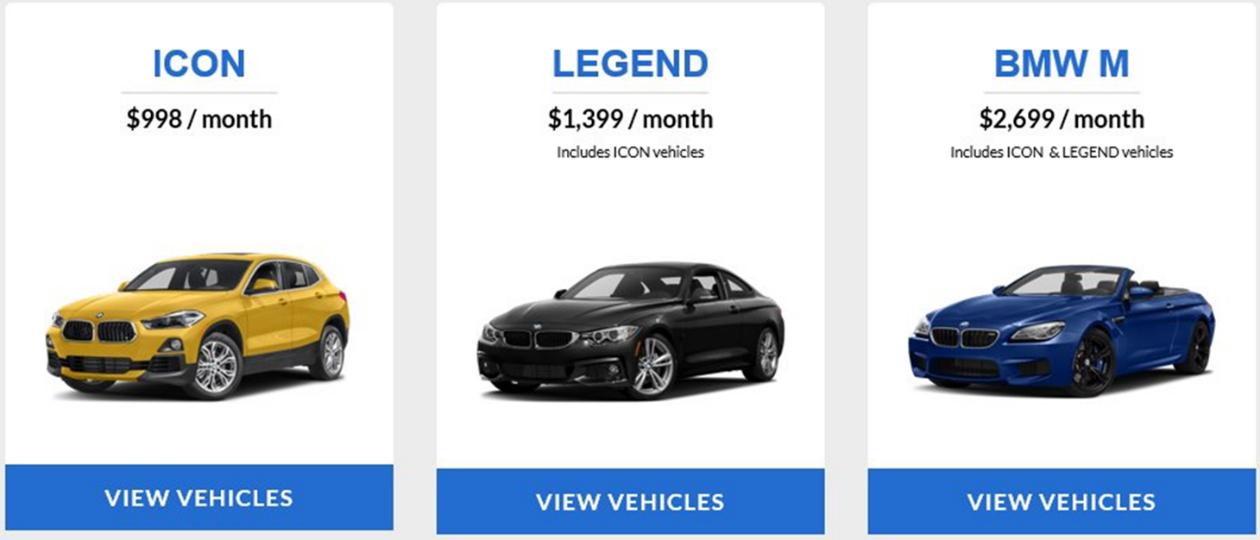
Task: Click the $998 / month price
Action: [x=199, y=119]
